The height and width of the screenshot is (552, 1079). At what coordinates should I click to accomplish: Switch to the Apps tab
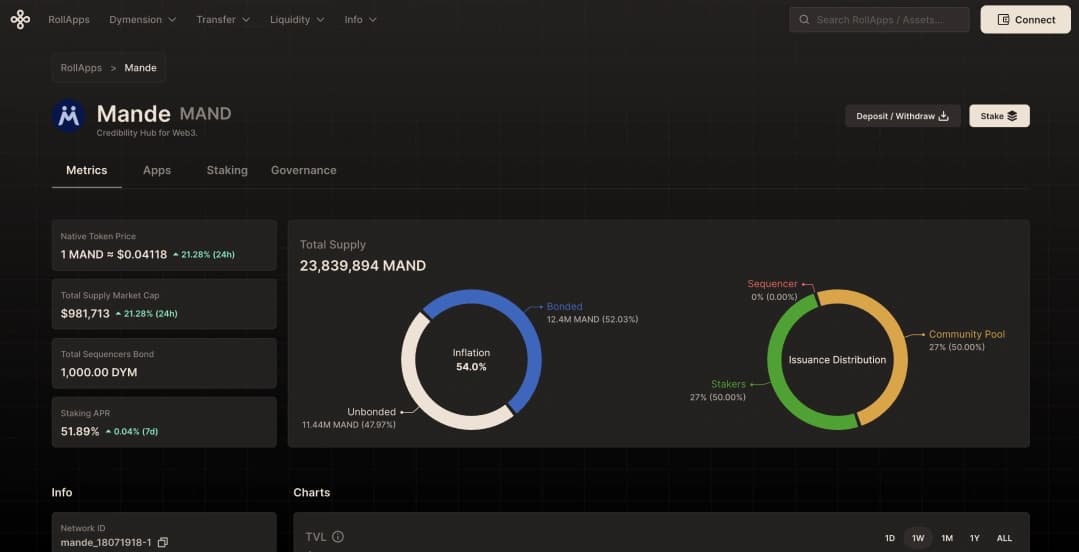click(157, 170)
